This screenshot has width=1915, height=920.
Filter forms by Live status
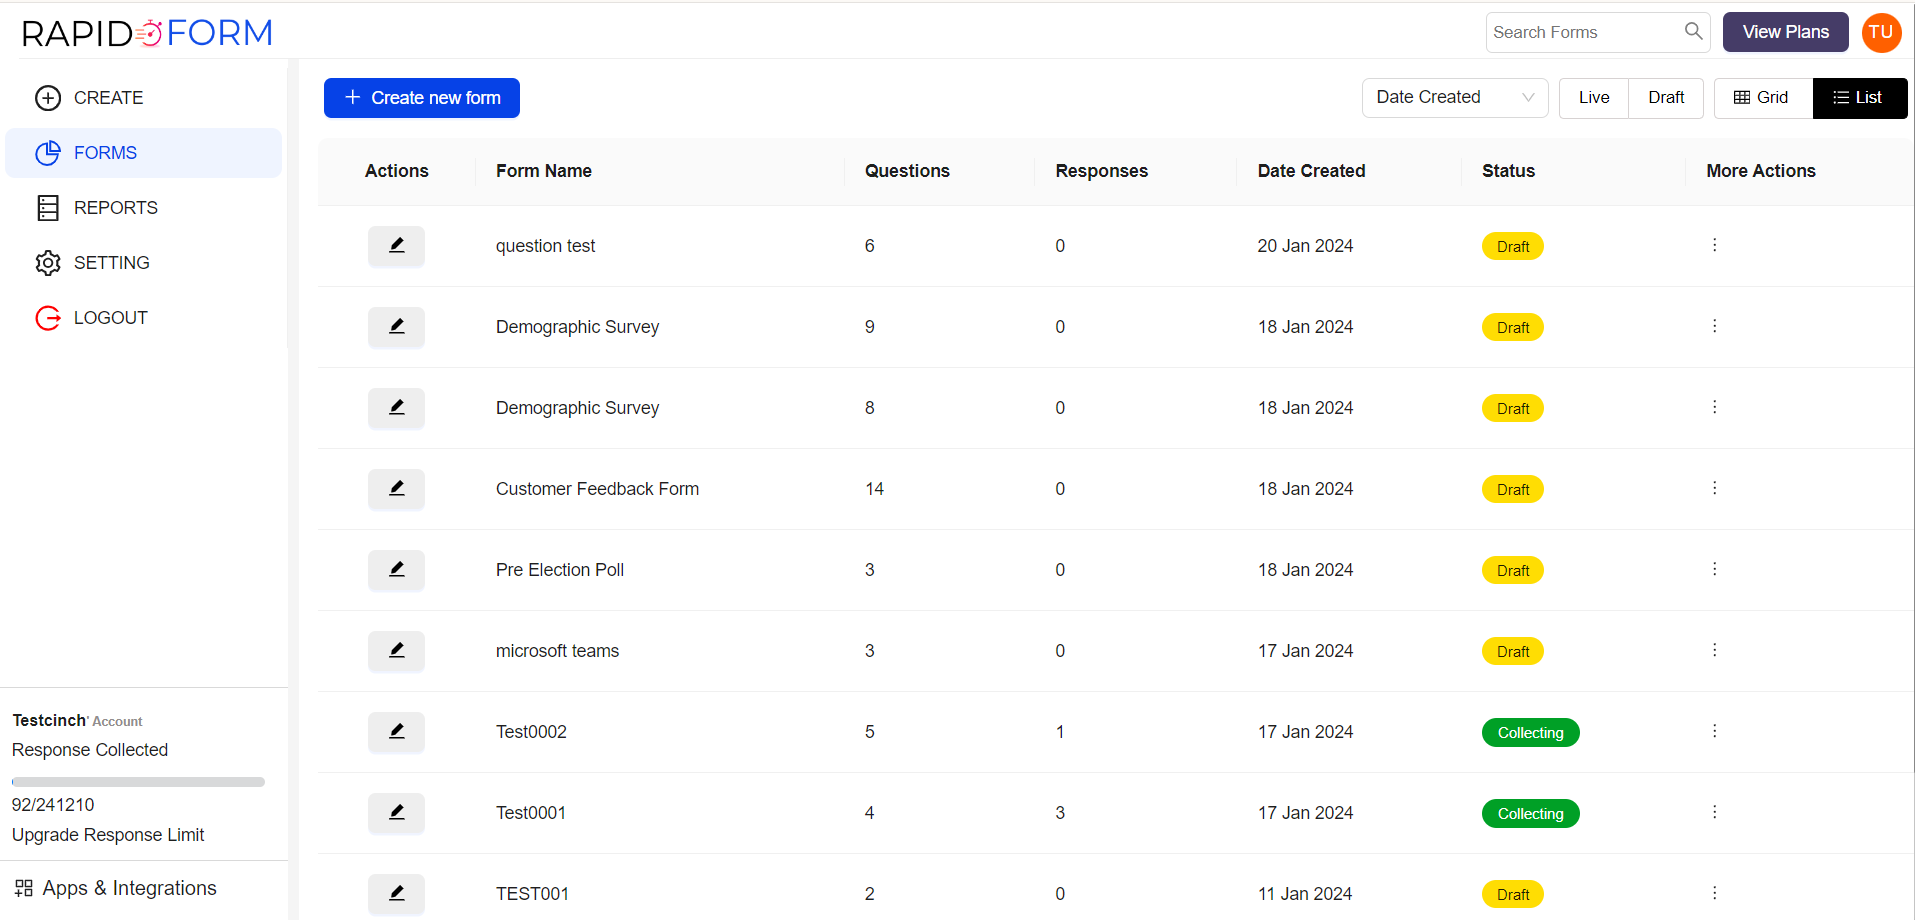click(1594, 98)
